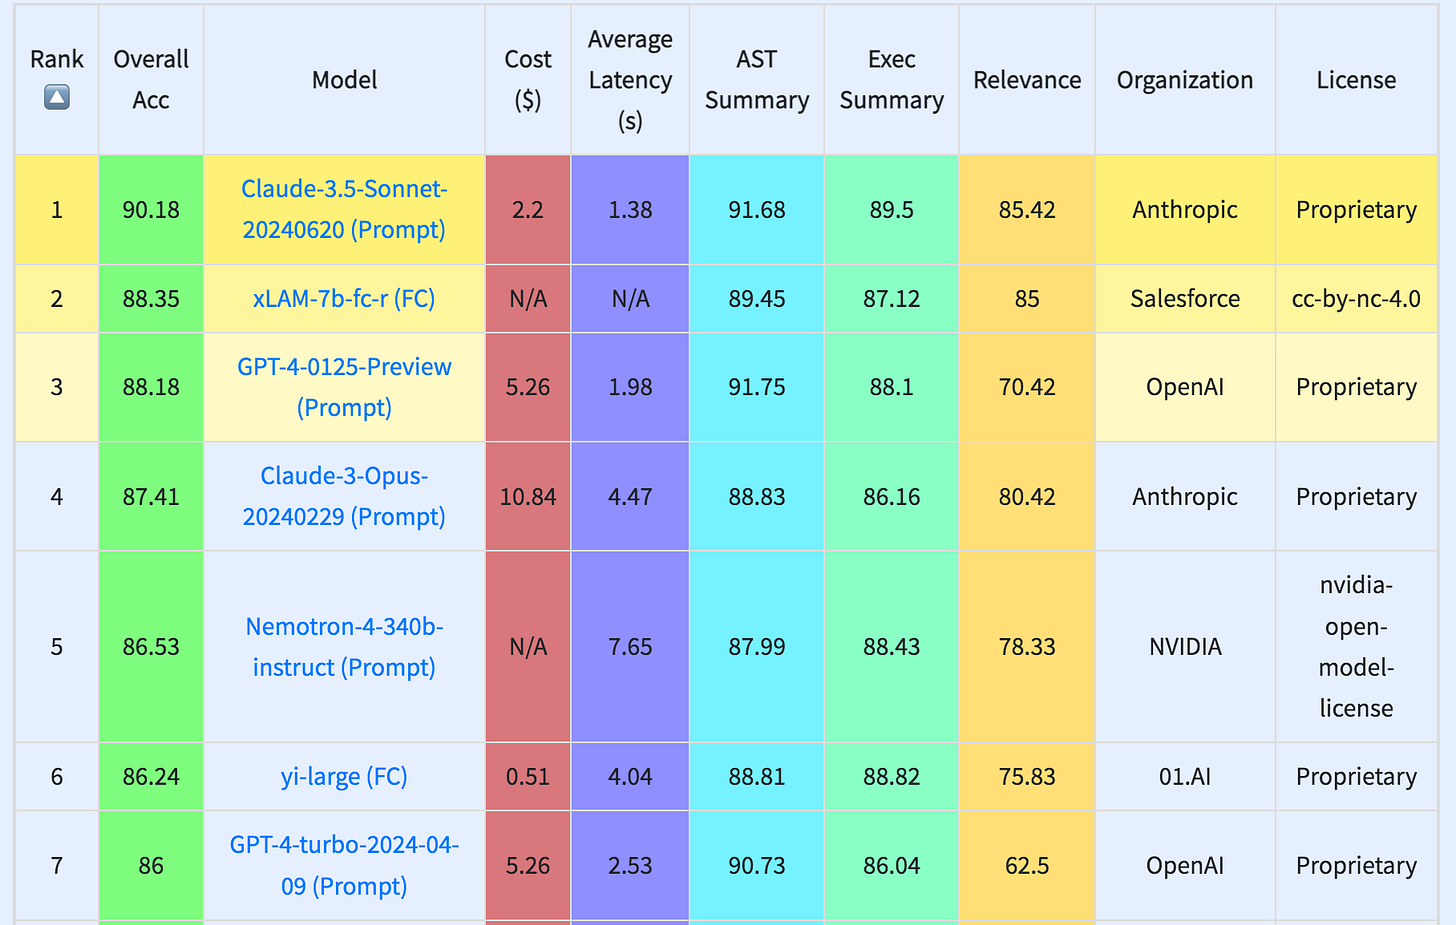Viewport: 1456px width, 925px height.
Task: Click the Rank sort arrow icon
Action: point(57,97)
